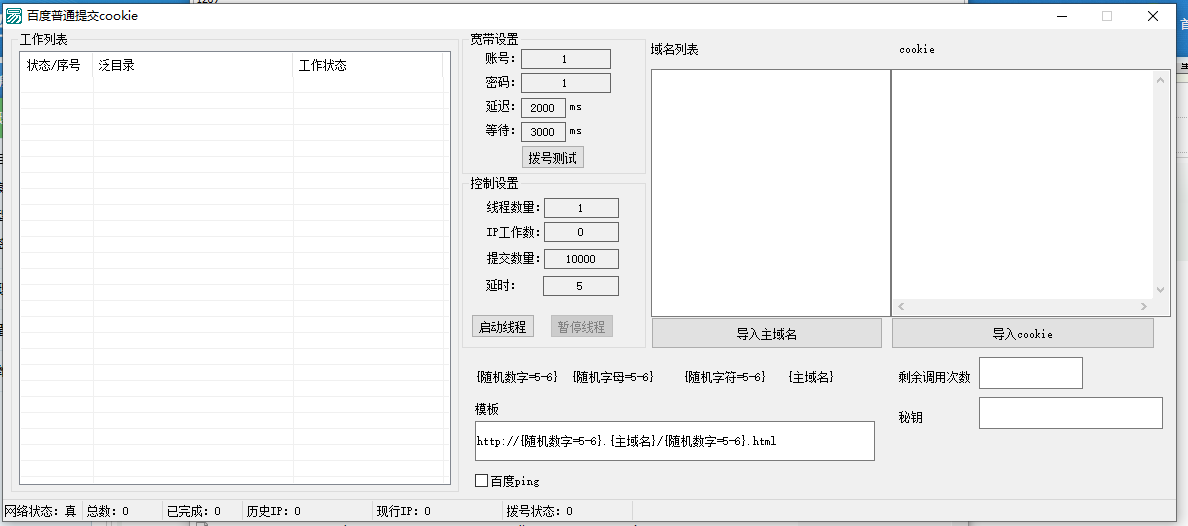Click the 导入cookie button
Screen dimensions: 1188x526
tap(1023, 333)
